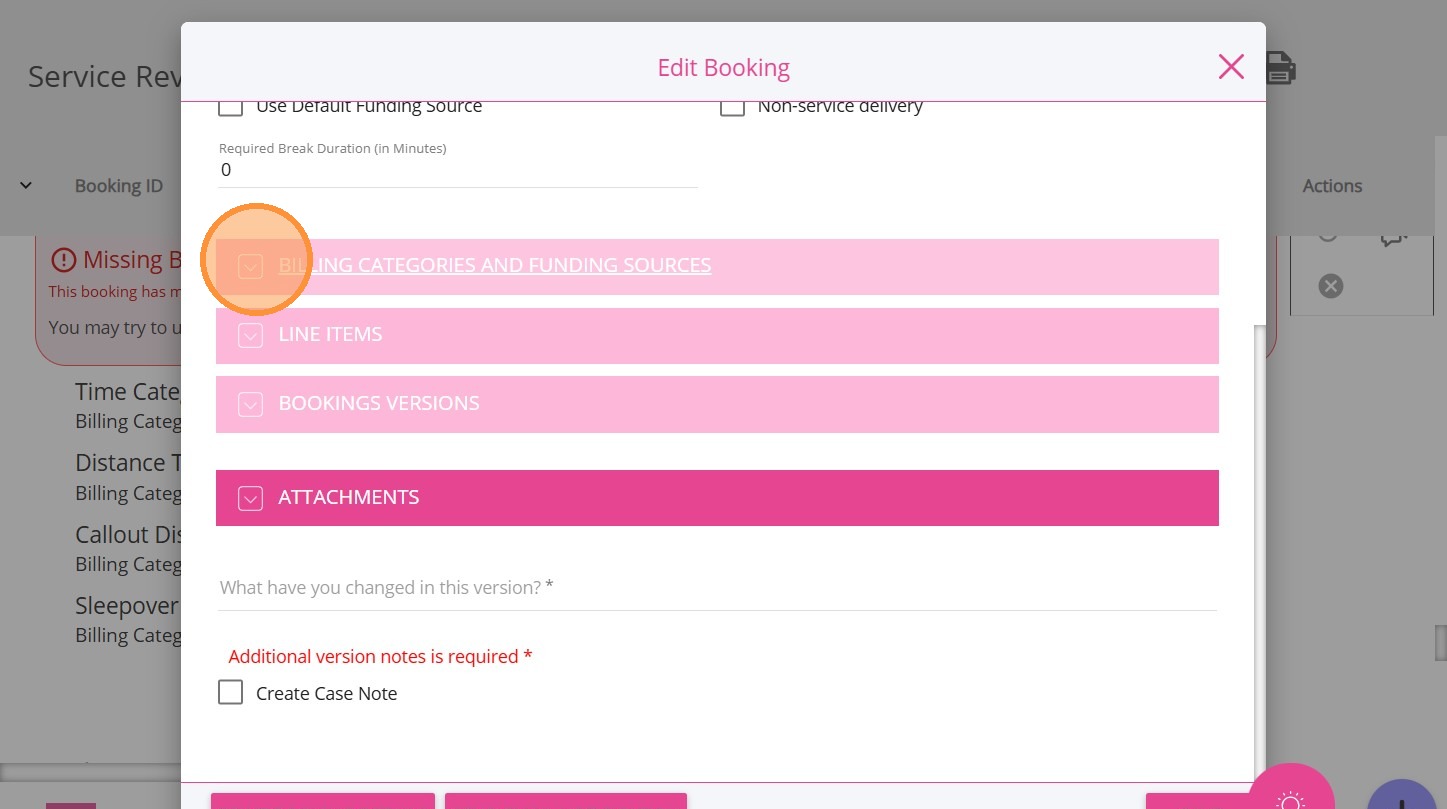Expand the Bookings Versions section chevron
Viewport: 1447px width, 809px height.
[250, 404]
